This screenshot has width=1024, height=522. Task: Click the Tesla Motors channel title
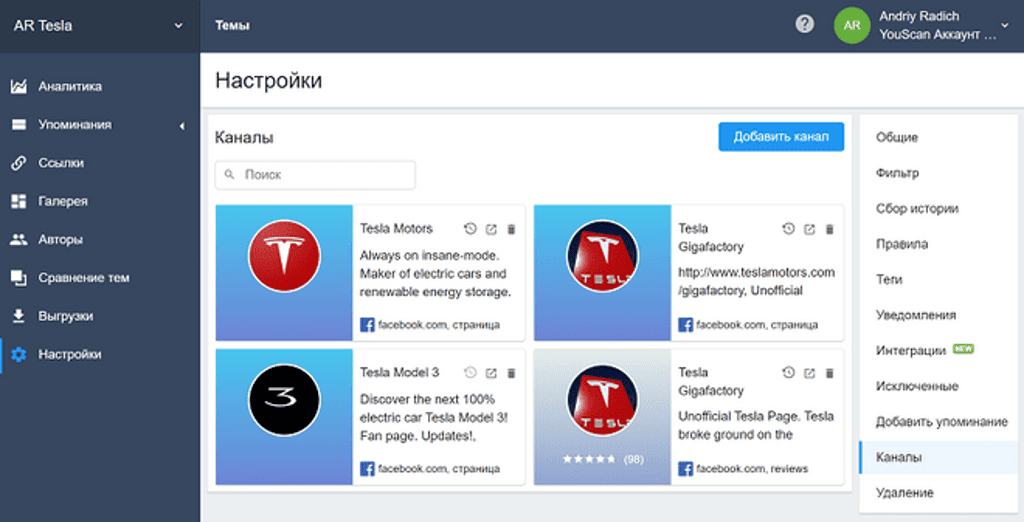396,229
